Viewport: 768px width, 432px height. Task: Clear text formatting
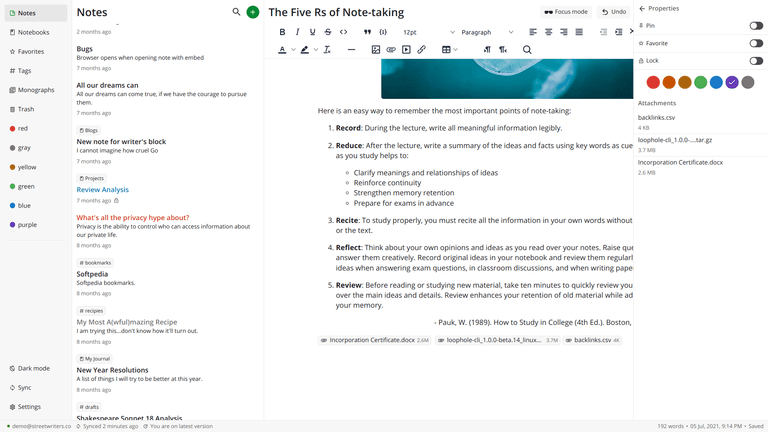(327, 49)
